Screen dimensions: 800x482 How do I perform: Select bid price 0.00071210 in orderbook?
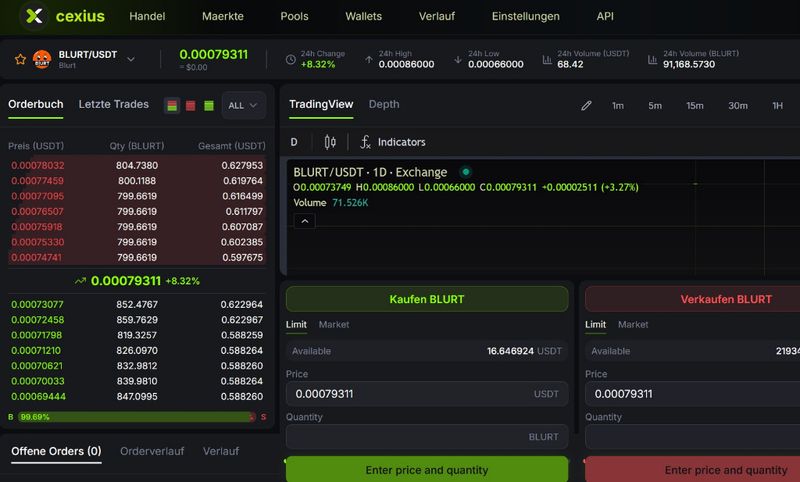click(36, 350)
